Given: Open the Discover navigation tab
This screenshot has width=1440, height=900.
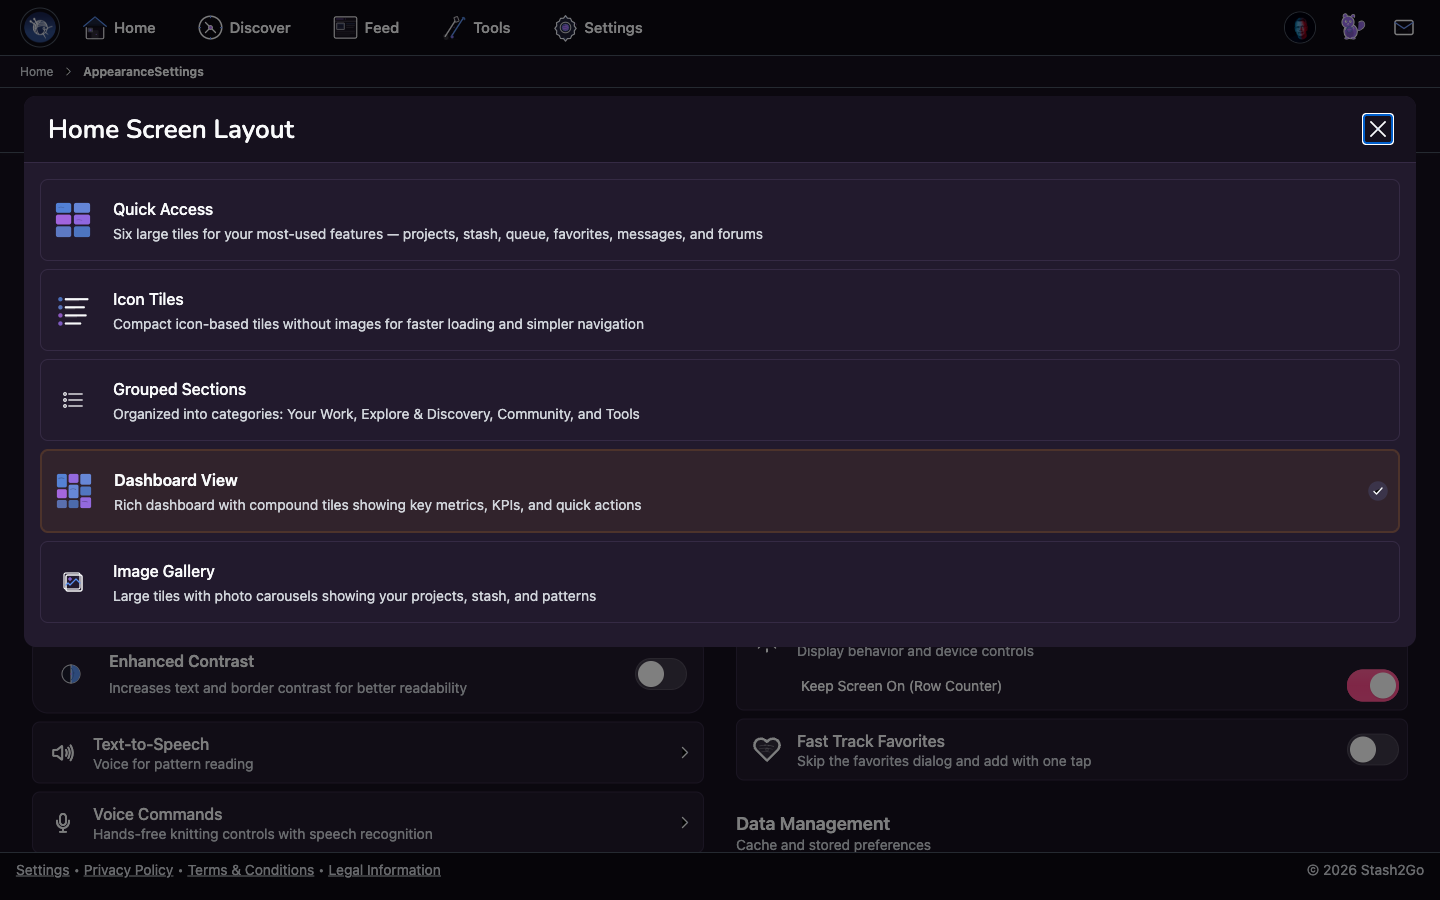Looking at the screenshot, I should click(244, 28).
